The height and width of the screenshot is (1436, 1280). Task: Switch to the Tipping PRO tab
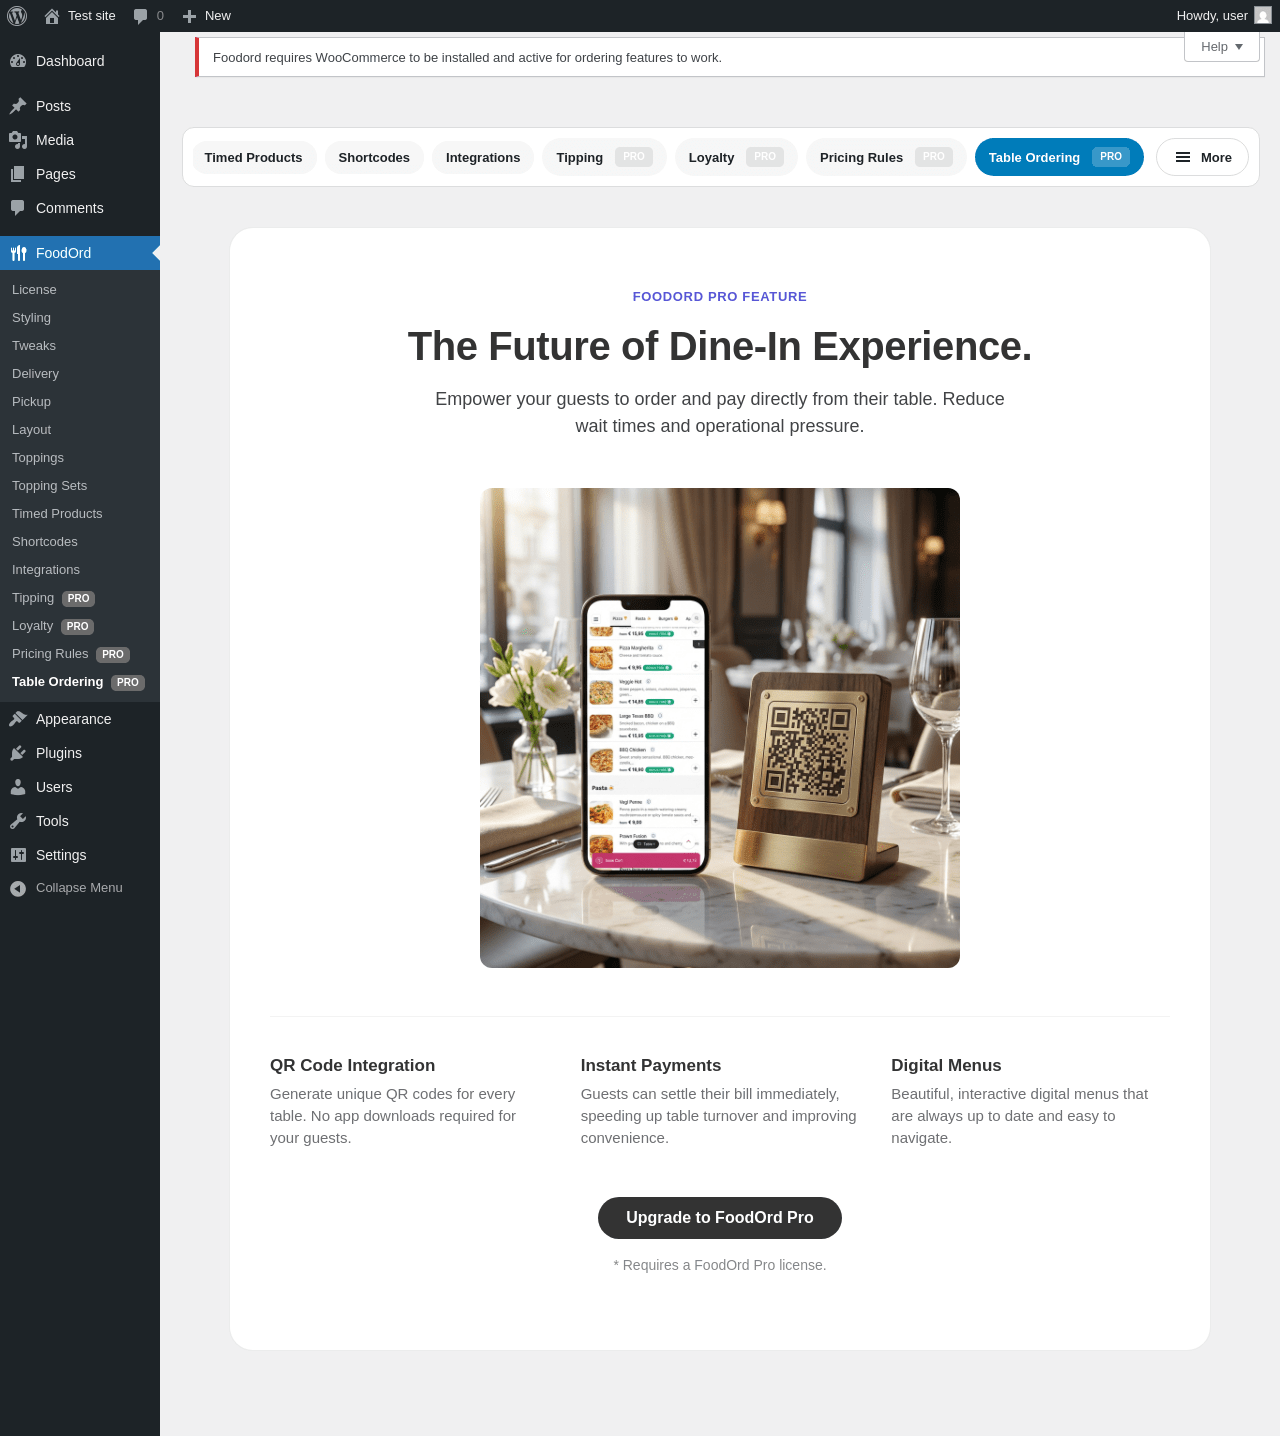[x=604, y=157]
